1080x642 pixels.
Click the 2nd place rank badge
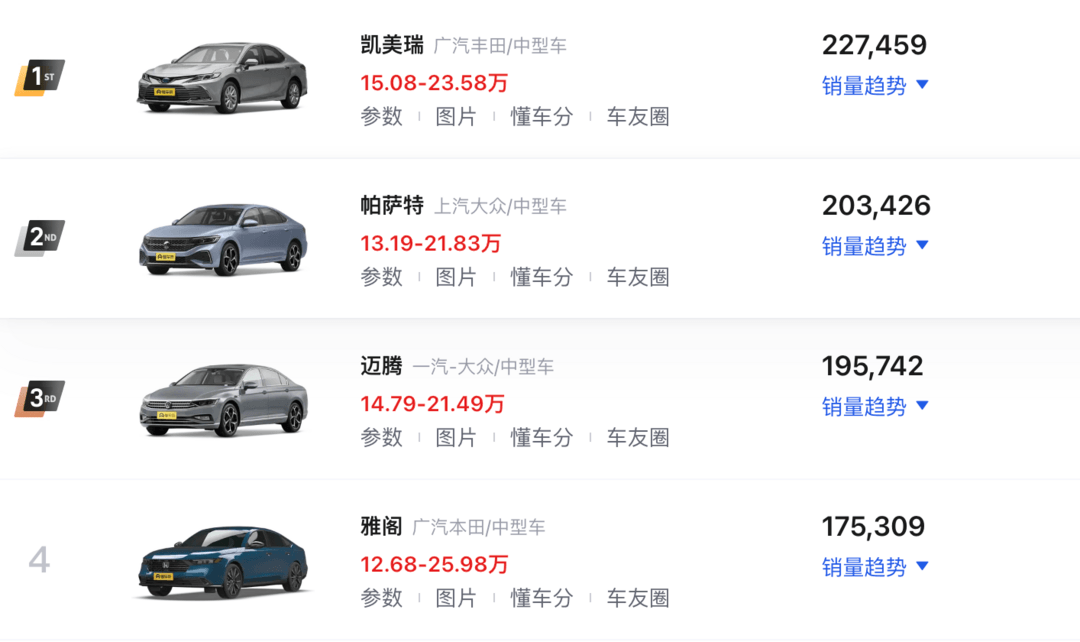click(x=39, y=238)
